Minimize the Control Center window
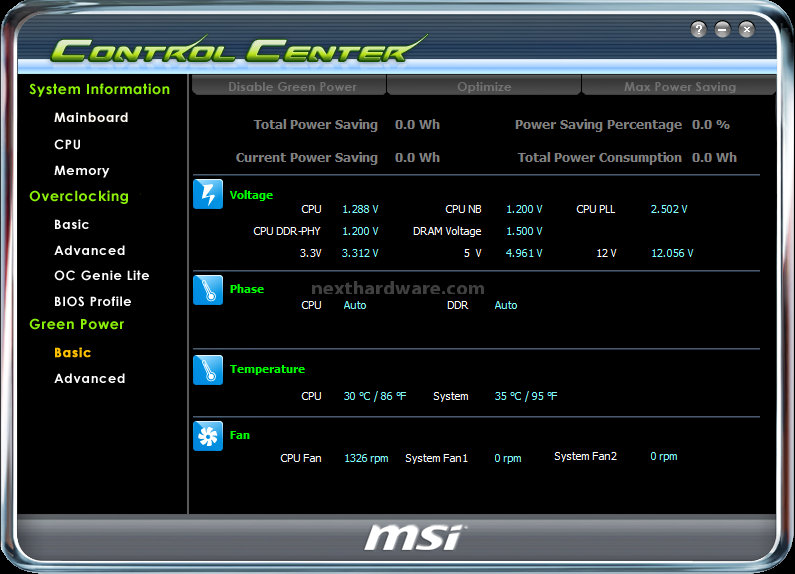 pos(722,29)
